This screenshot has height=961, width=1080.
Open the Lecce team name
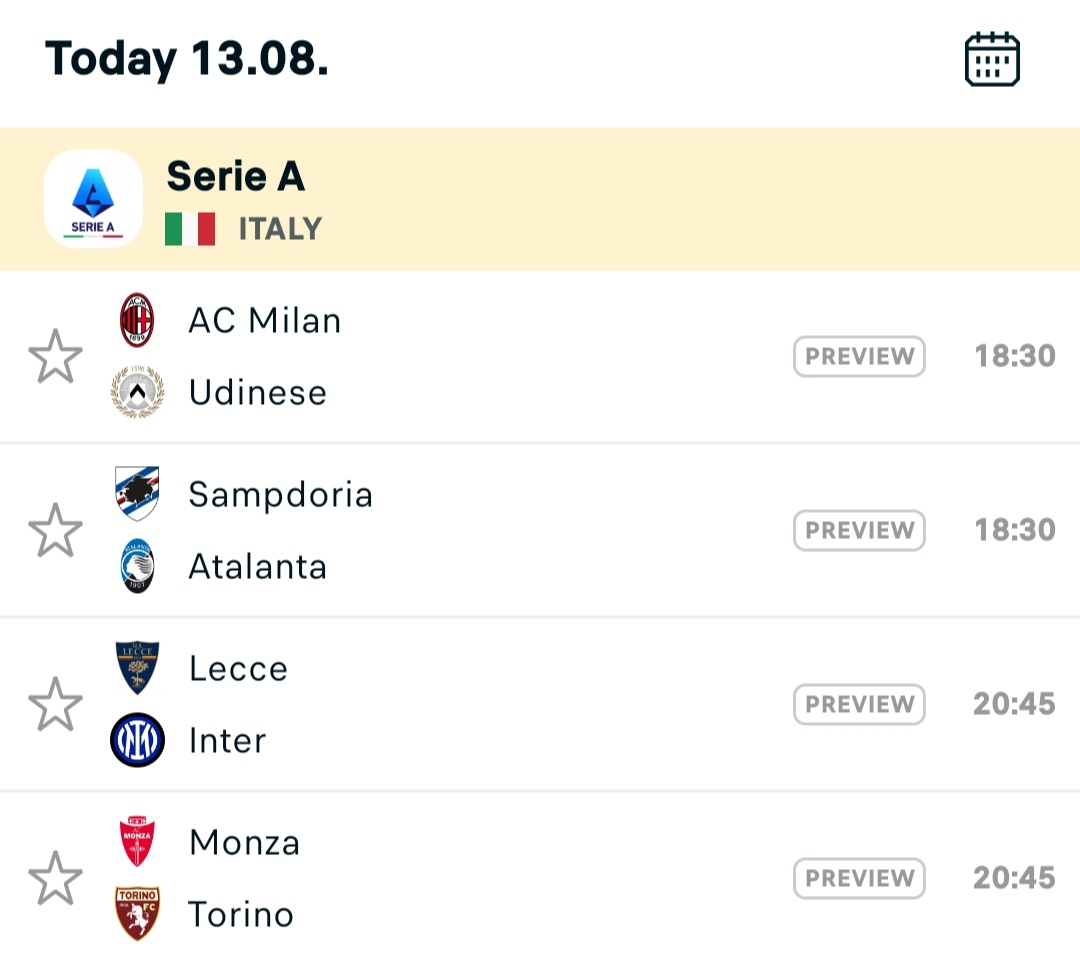tap(238, 668)
